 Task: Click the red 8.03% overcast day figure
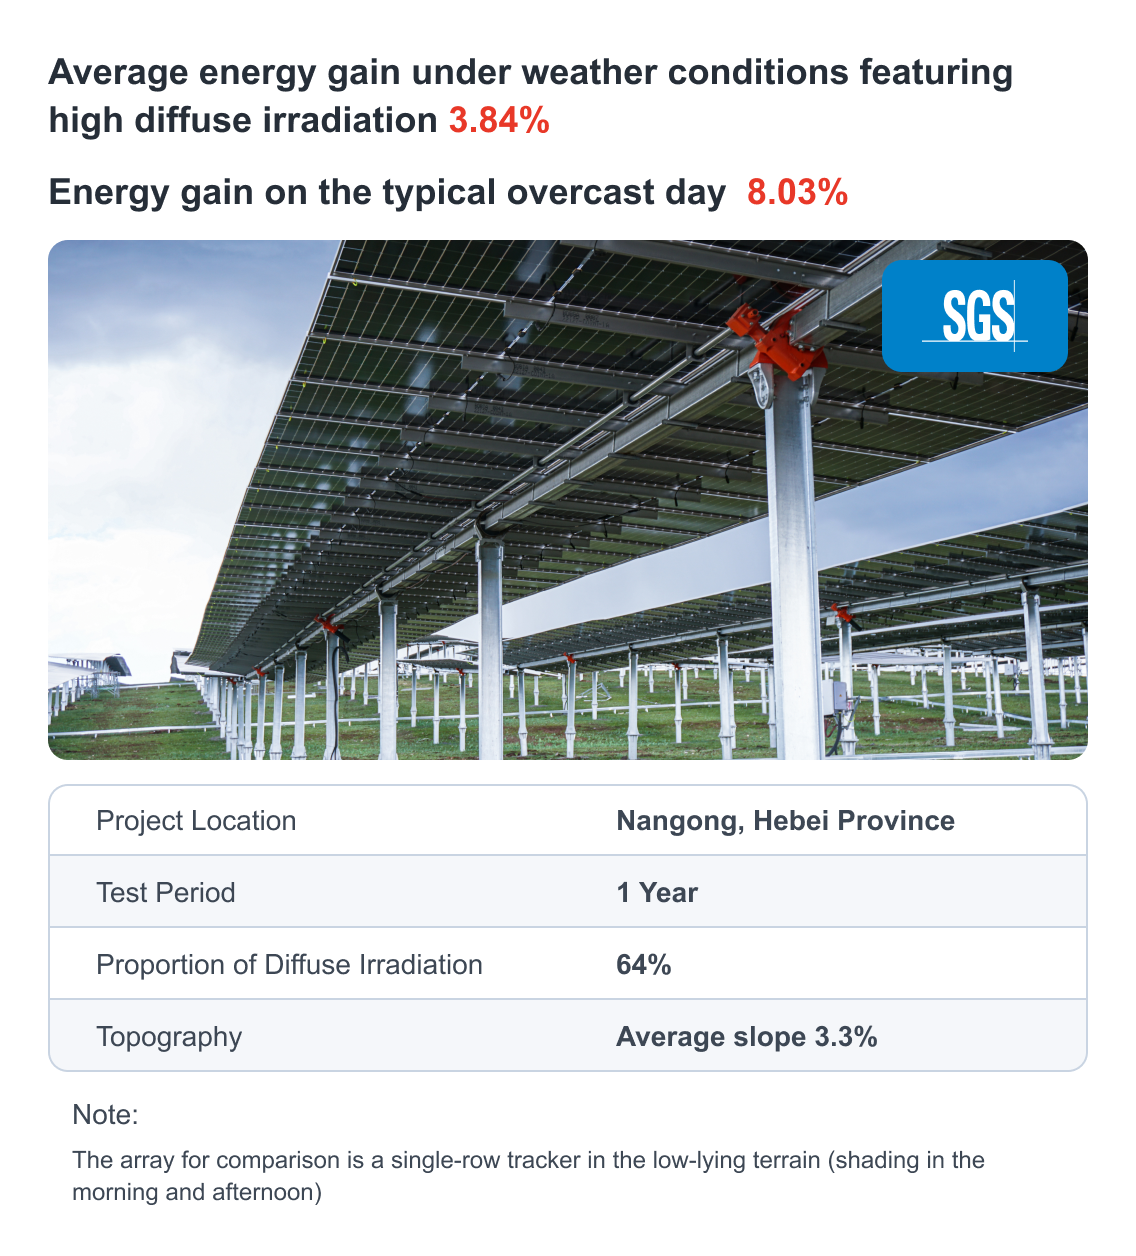pyautogui.click(x=797, y=192)
